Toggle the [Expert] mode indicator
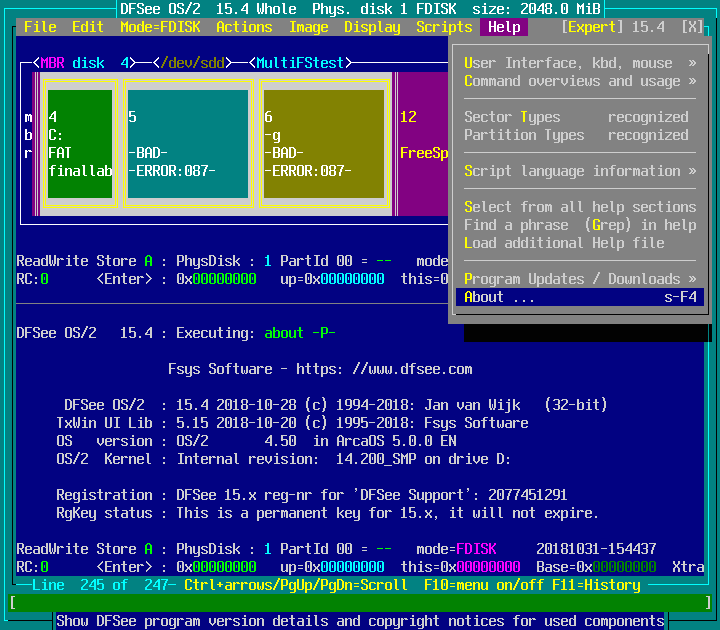The height and width of the screenshot is (630, 720). pos(592,27)
